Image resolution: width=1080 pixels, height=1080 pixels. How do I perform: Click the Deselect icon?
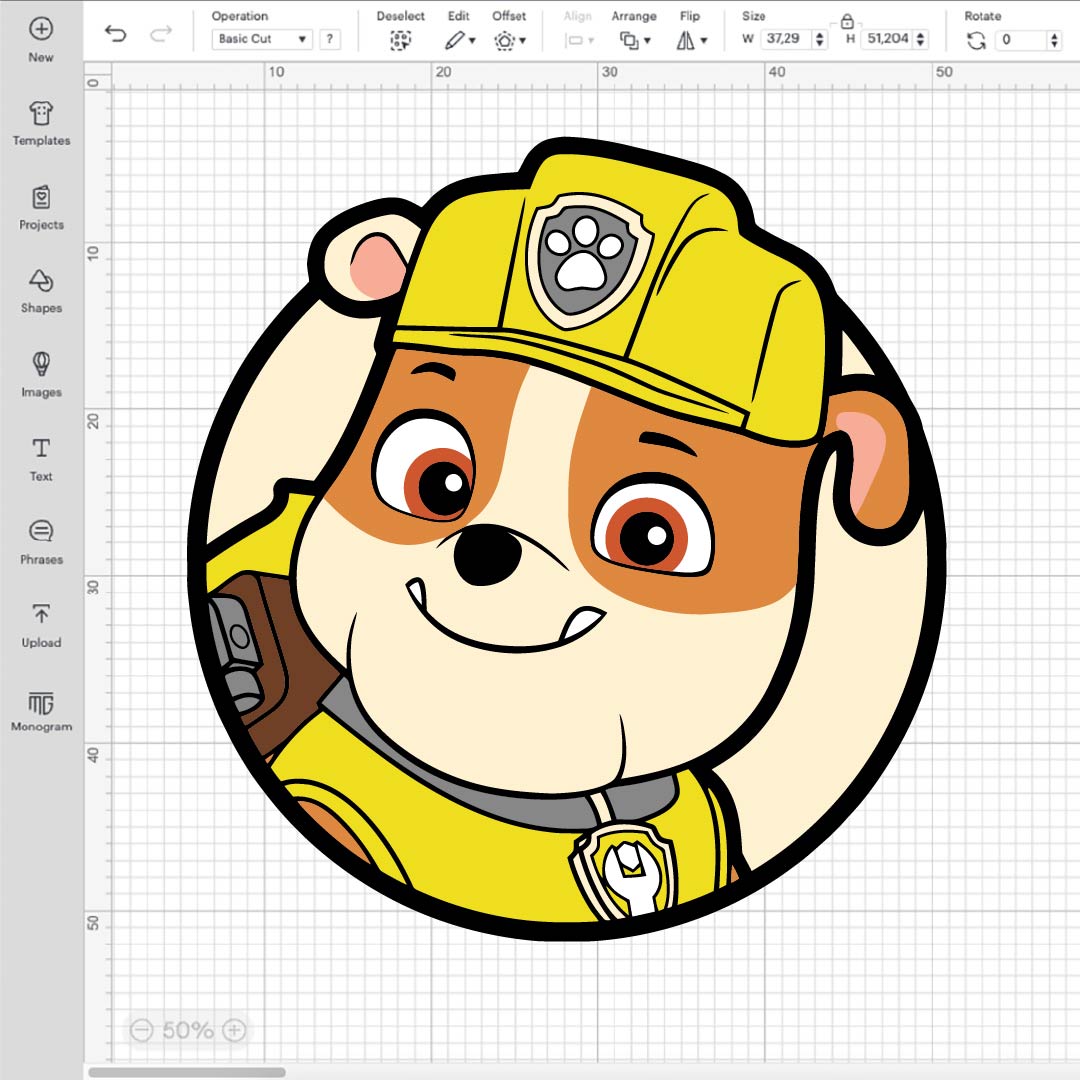pyautogui.click(x=400, y=41)
